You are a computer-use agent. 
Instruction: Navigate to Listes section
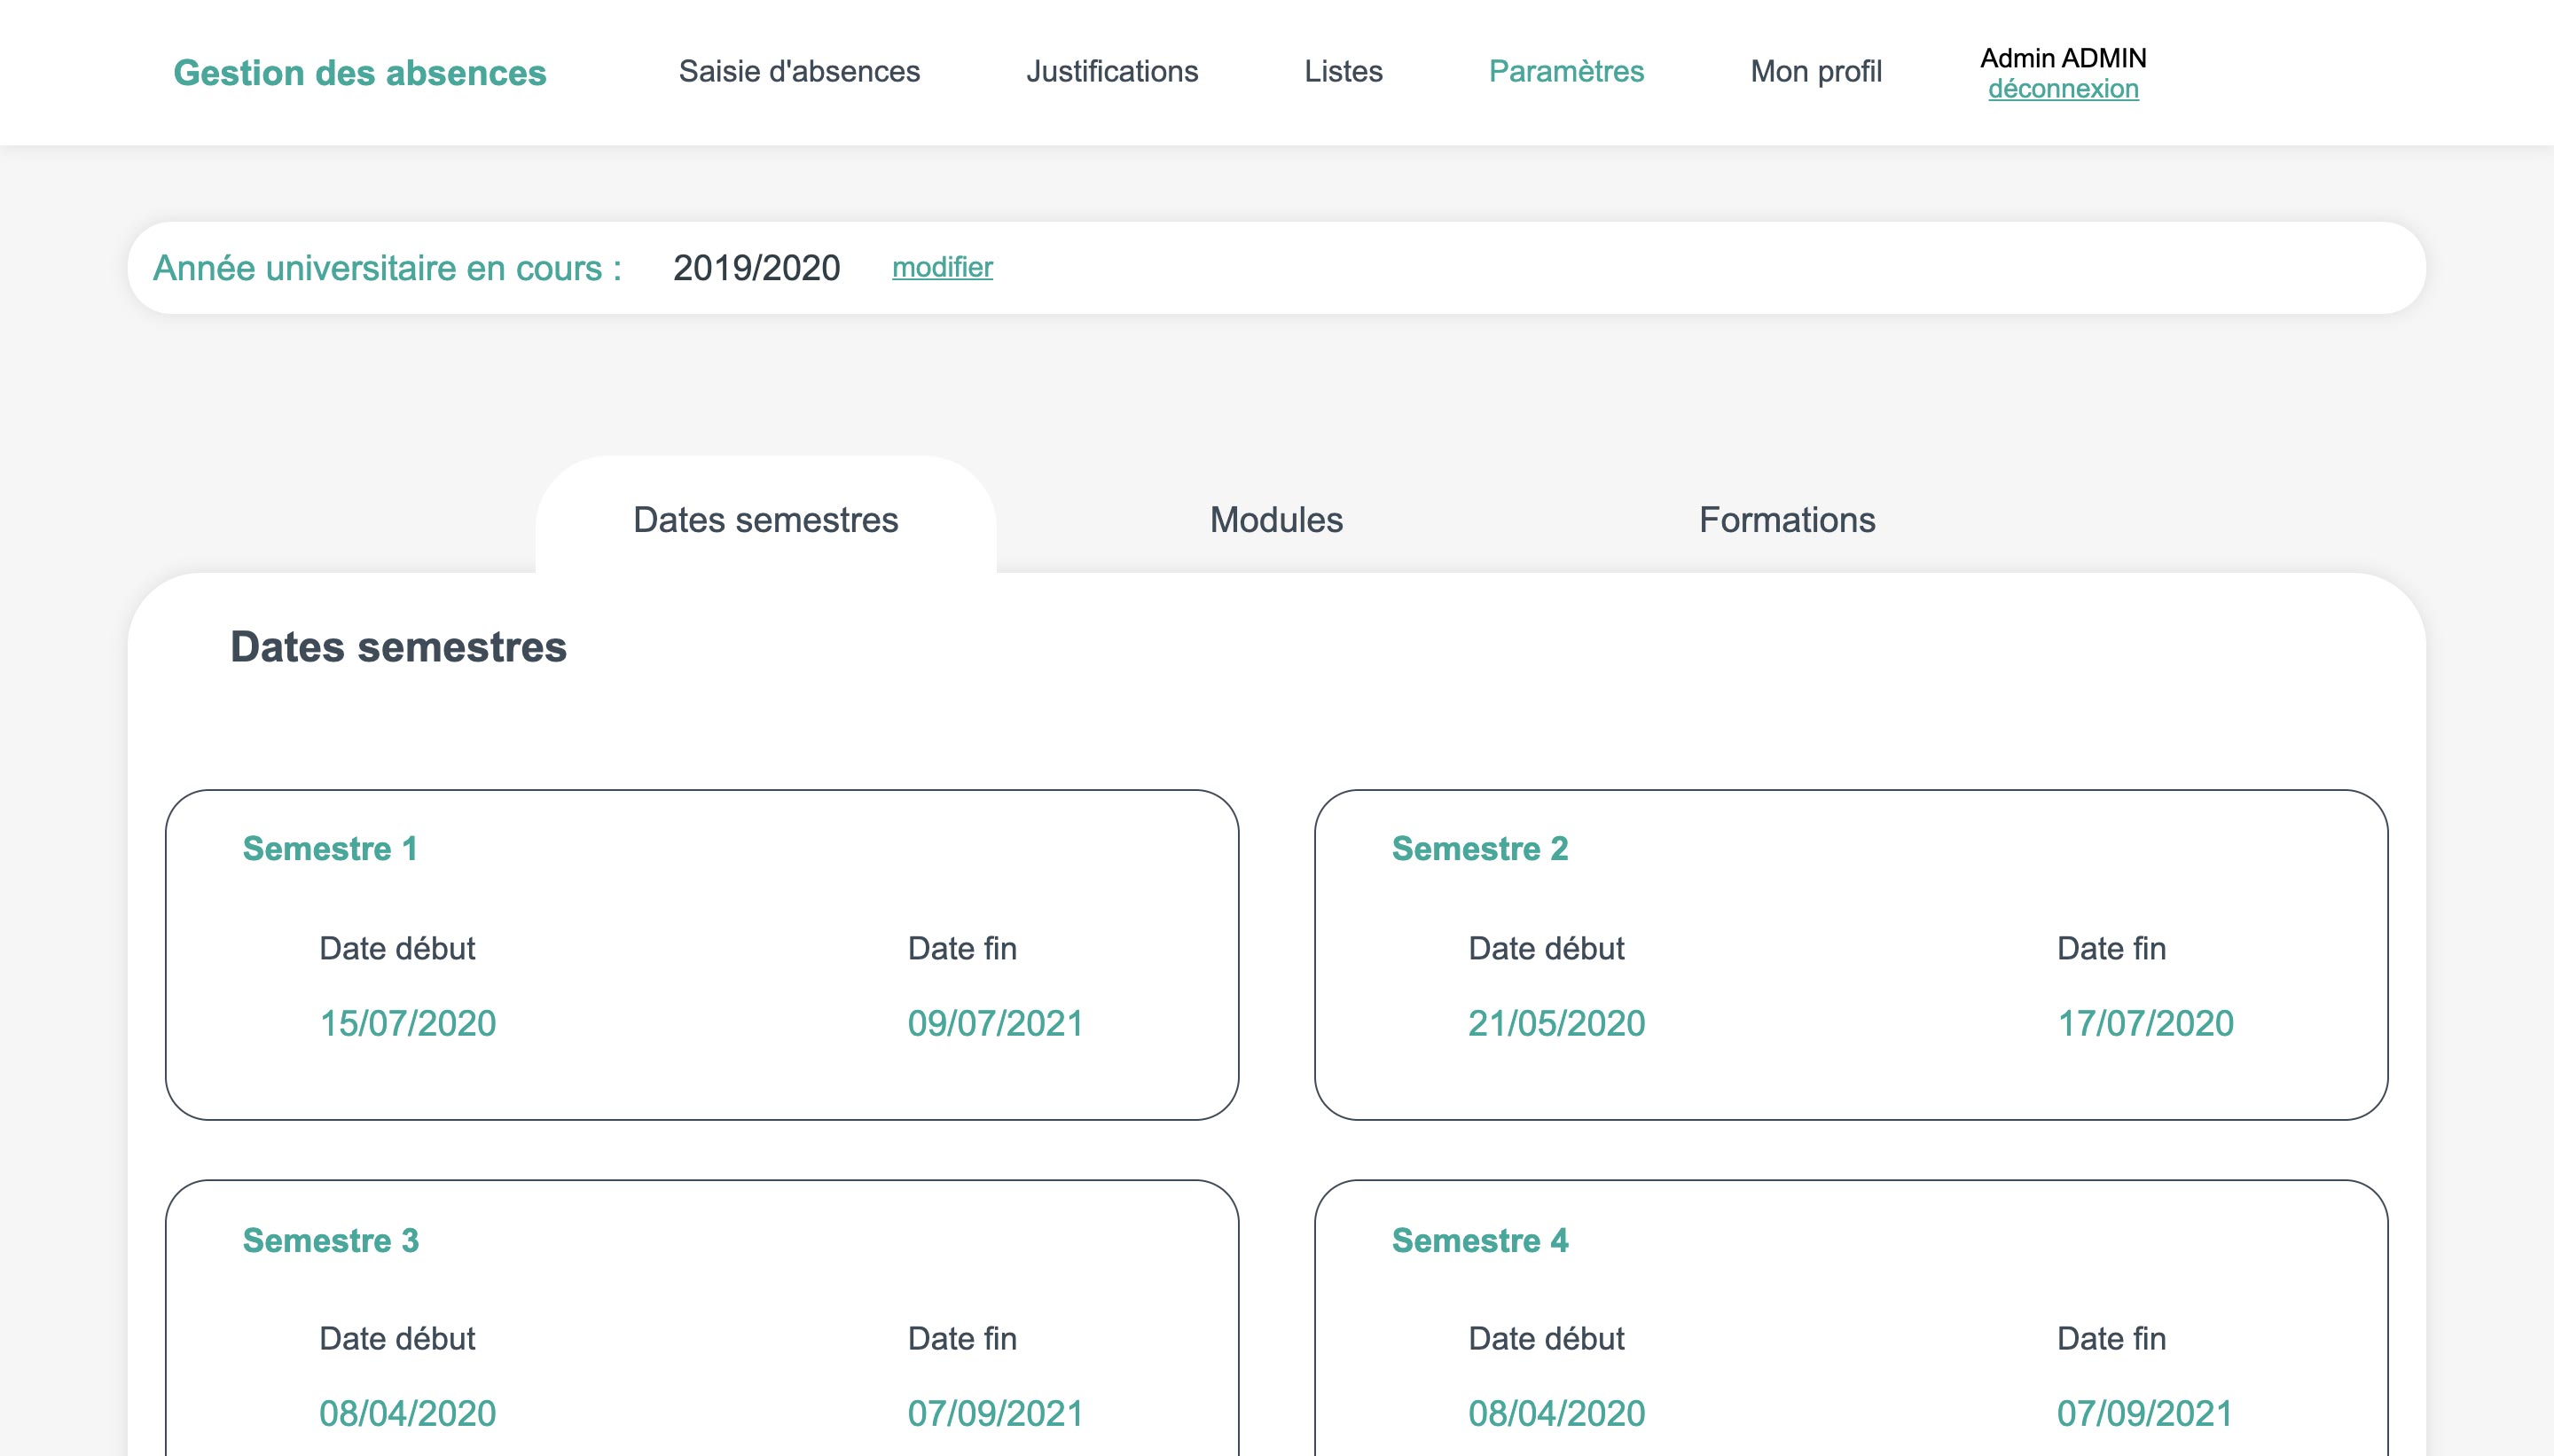[x=1344, y=72]
